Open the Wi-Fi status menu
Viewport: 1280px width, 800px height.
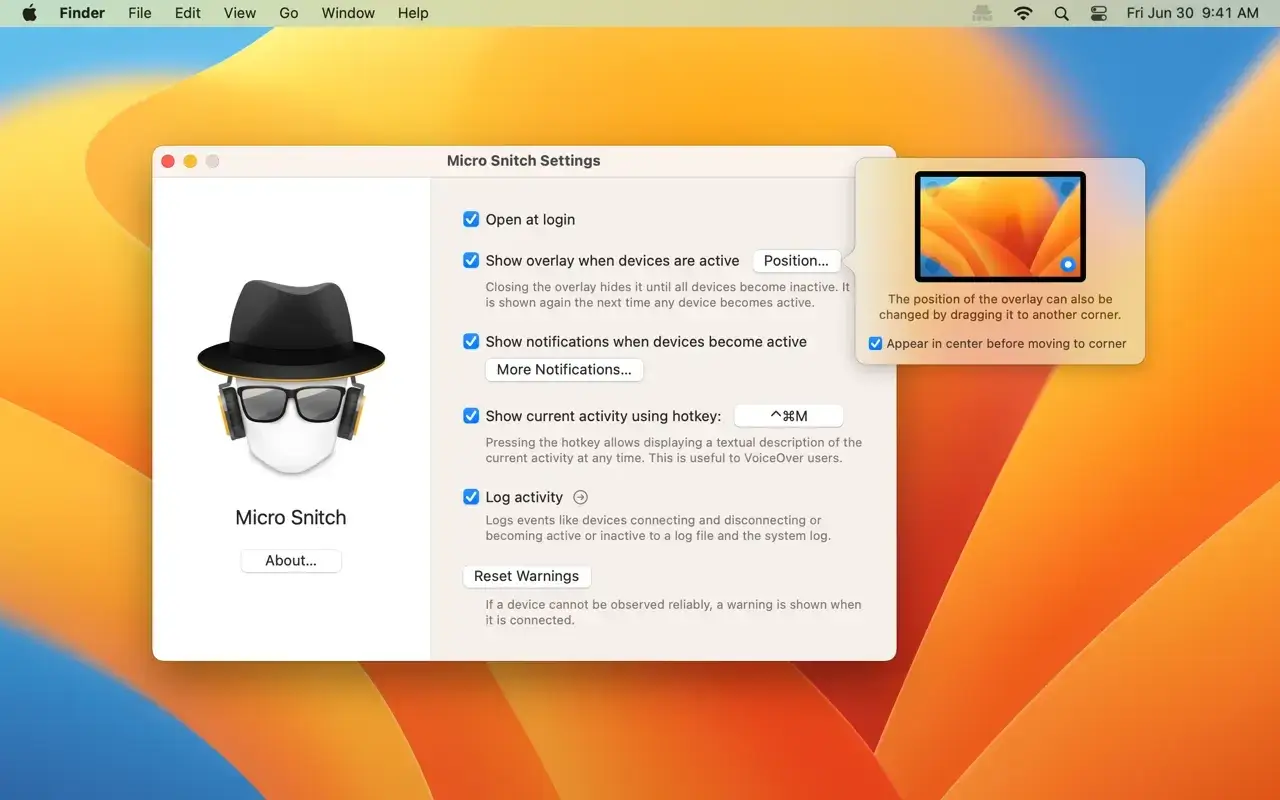pos(1022,13)
